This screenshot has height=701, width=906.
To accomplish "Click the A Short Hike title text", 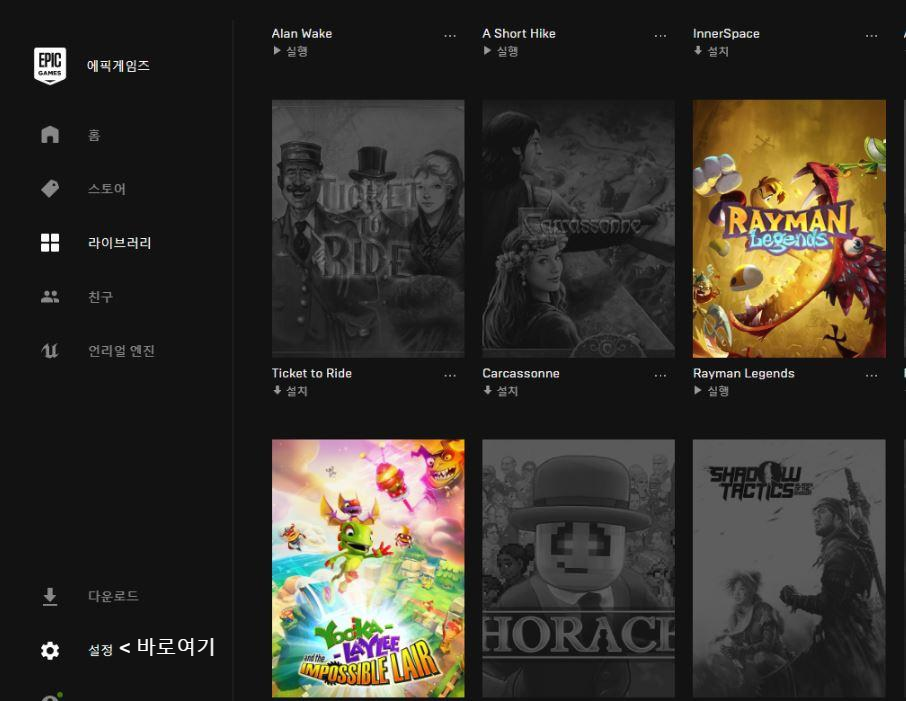I will point(519,34).
